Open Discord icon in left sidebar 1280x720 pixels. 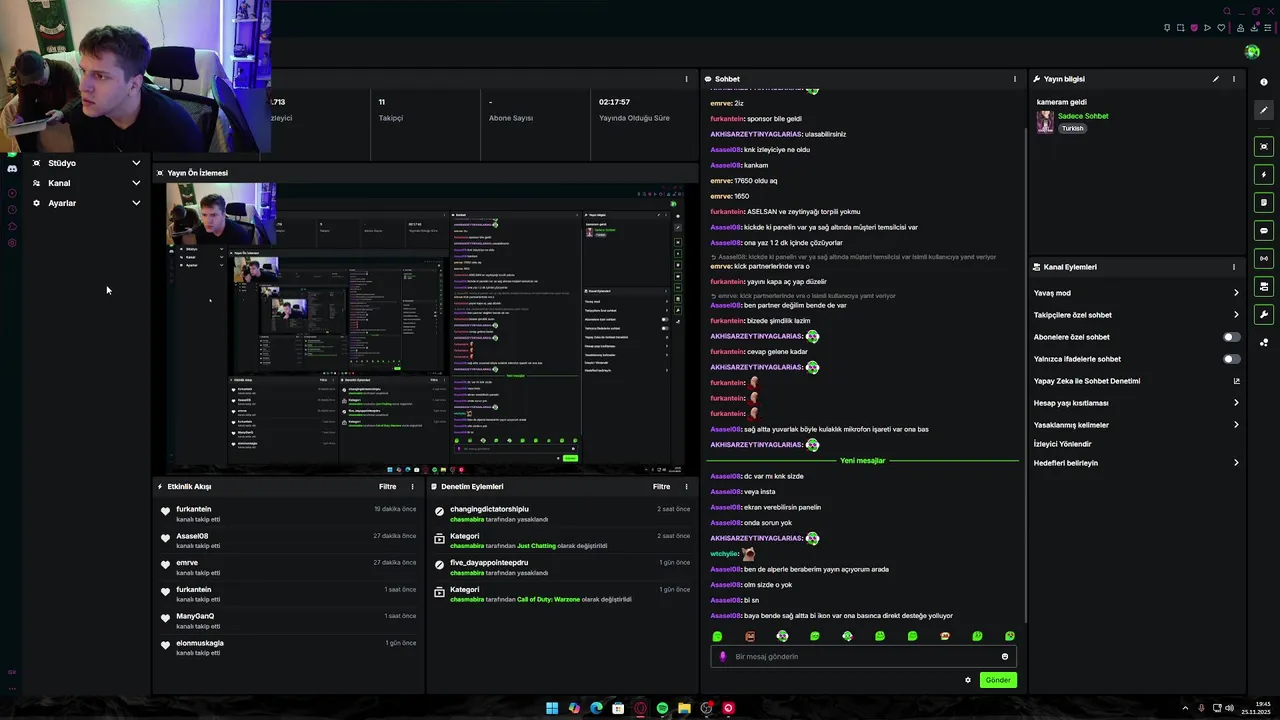[12, 169]
